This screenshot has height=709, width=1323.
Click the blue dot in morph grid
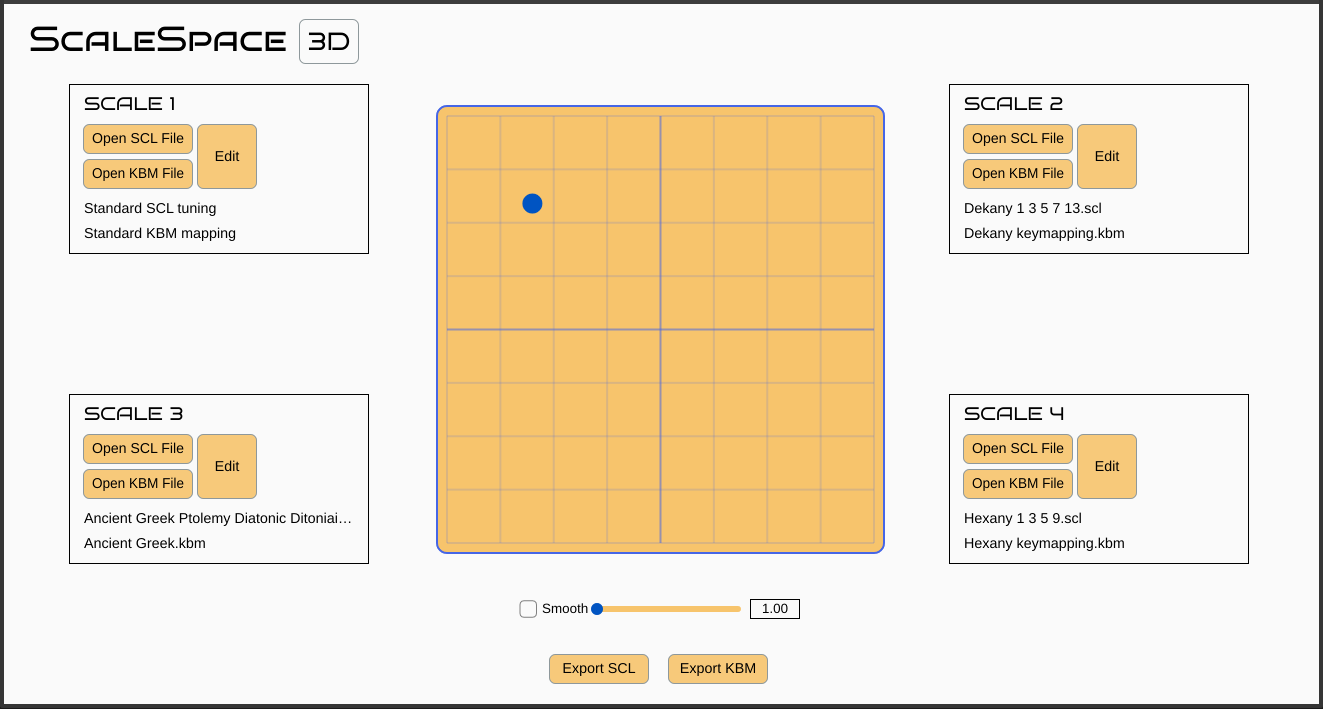click(532, 204)
